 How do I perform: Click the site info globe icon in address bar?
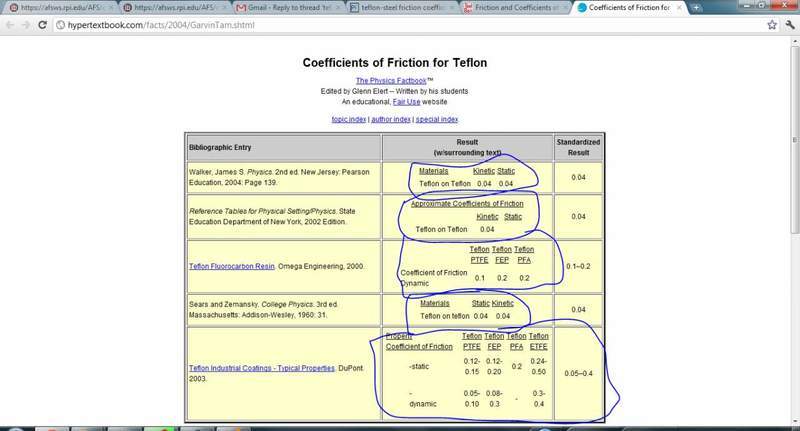click(60, 25)
